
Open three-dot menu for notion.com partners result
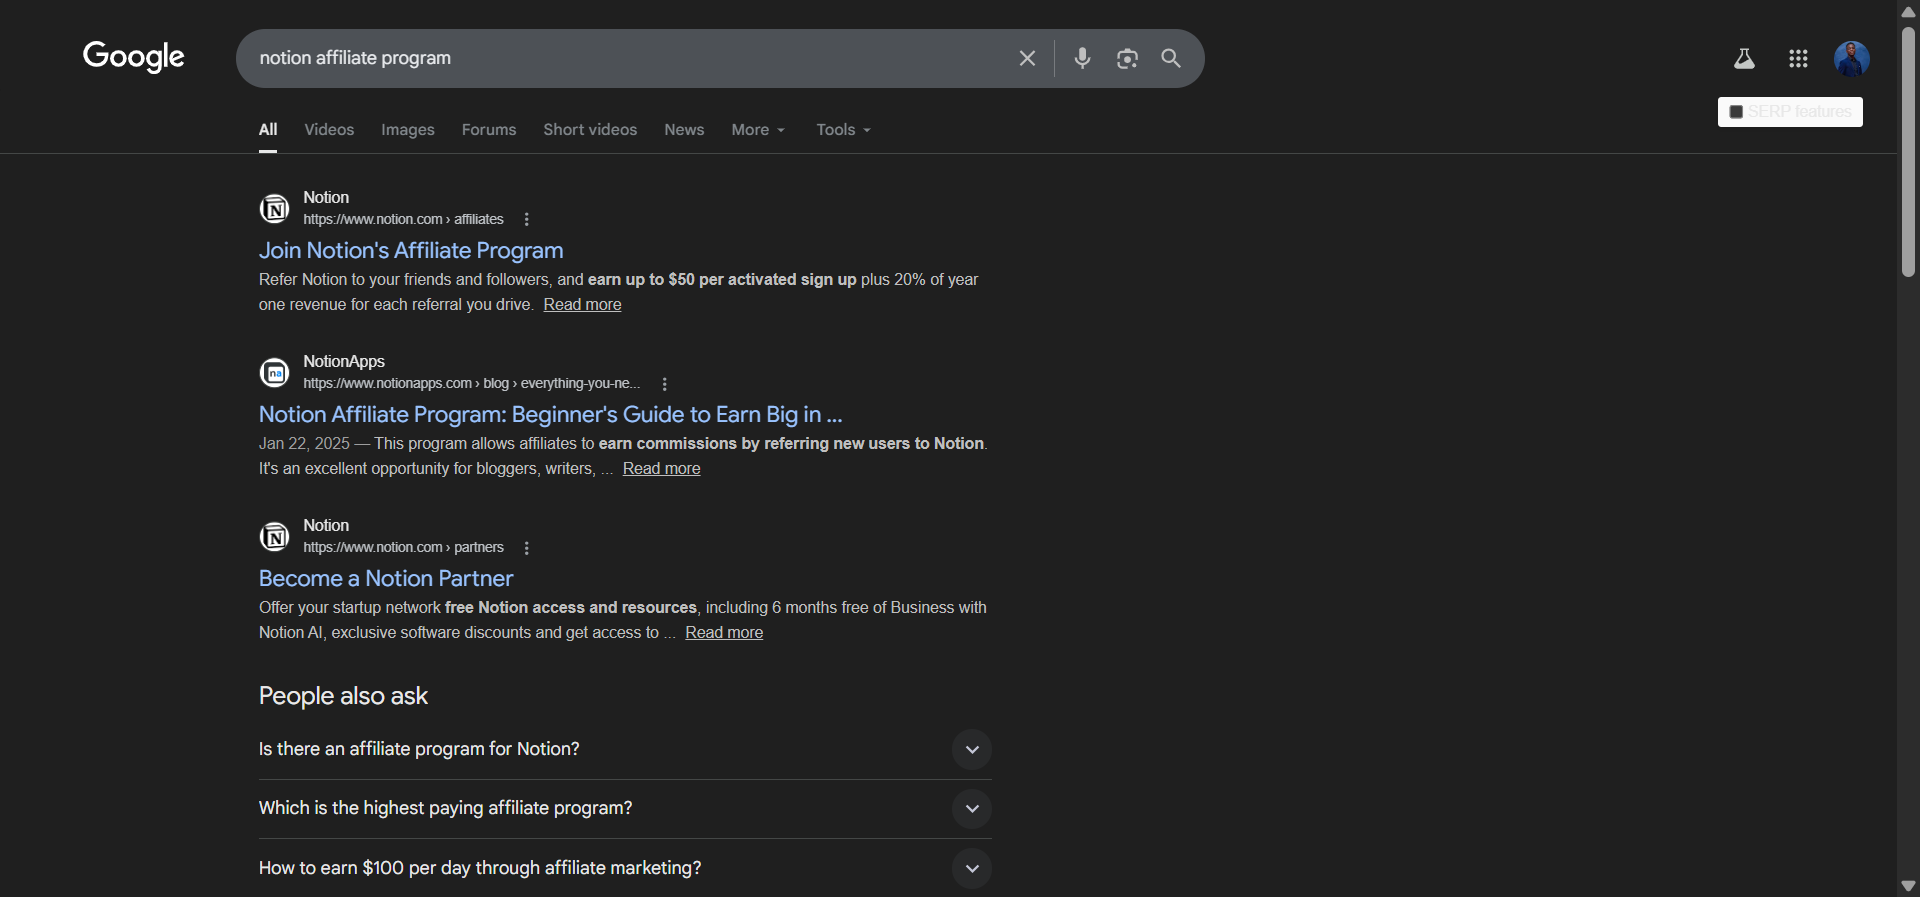coord(527,548)
